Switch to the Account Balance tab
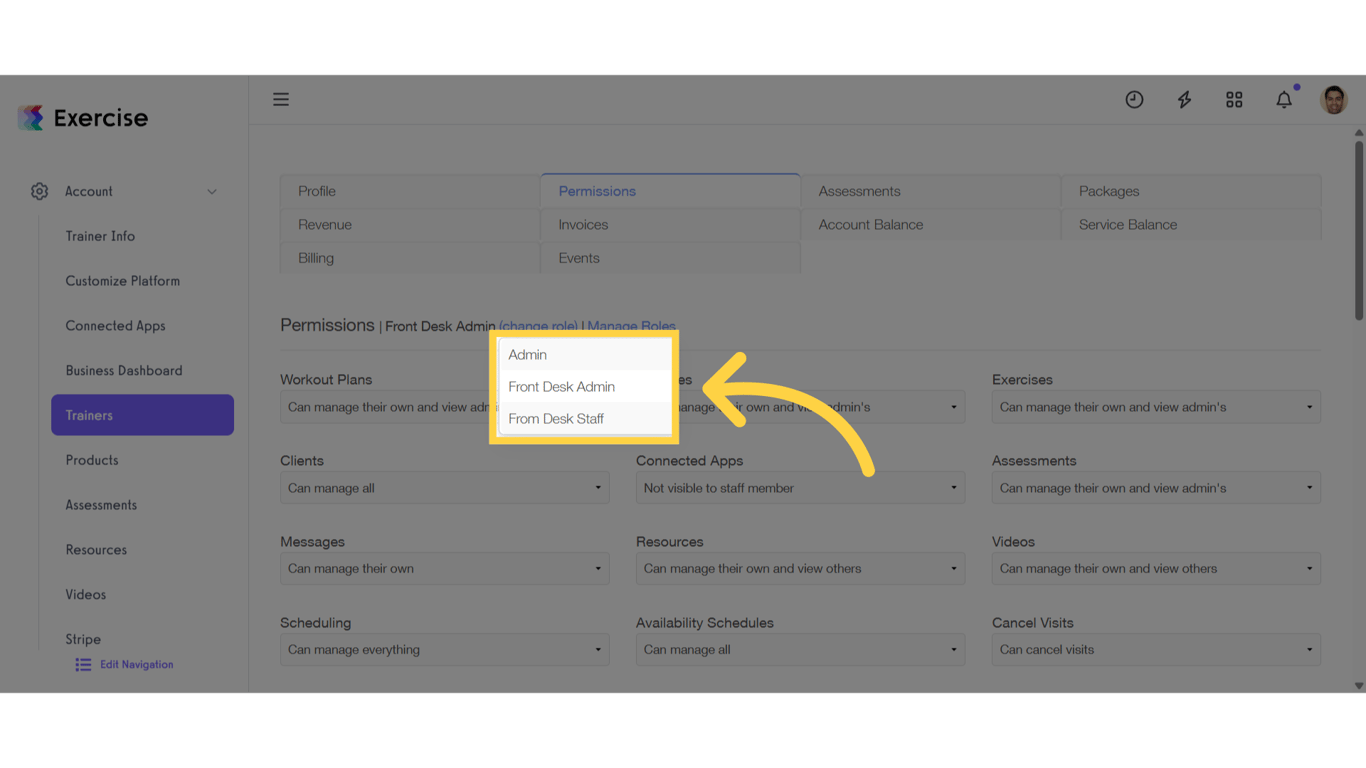Screen dimensions: 1366x768 930,225
